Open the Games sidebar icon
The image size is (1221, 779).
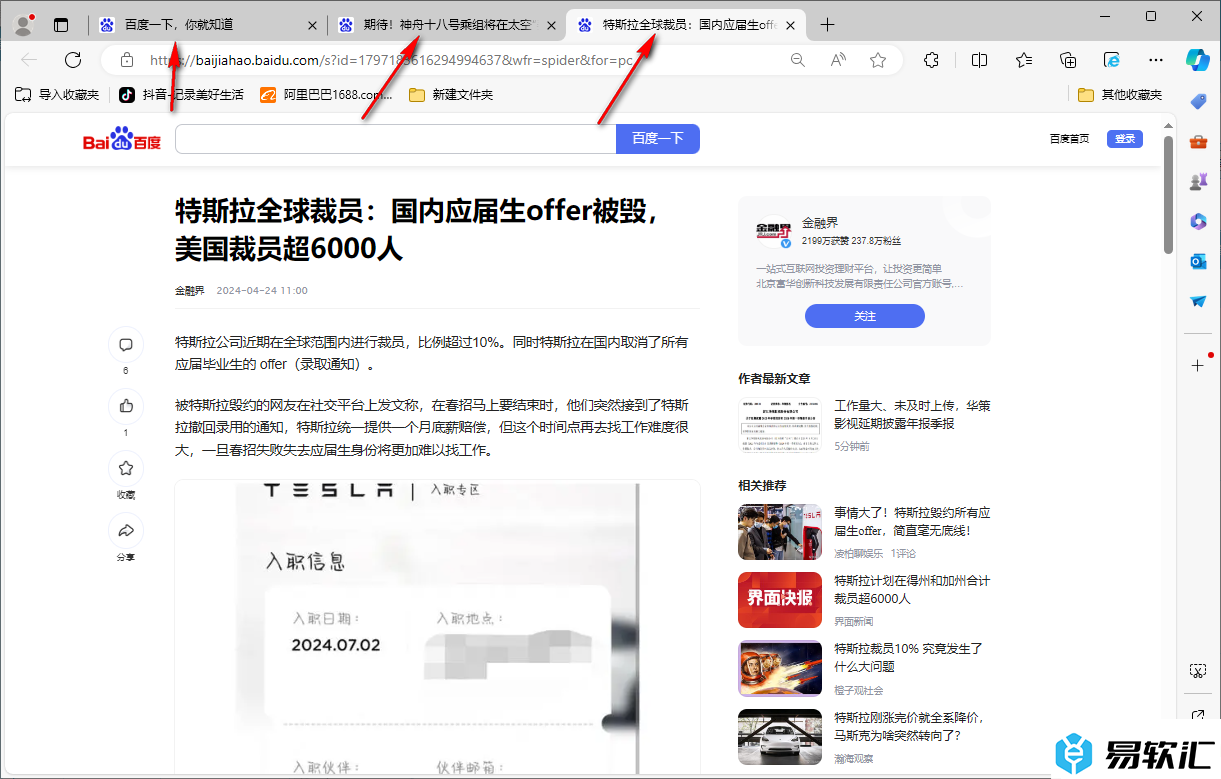(1198, 181)
